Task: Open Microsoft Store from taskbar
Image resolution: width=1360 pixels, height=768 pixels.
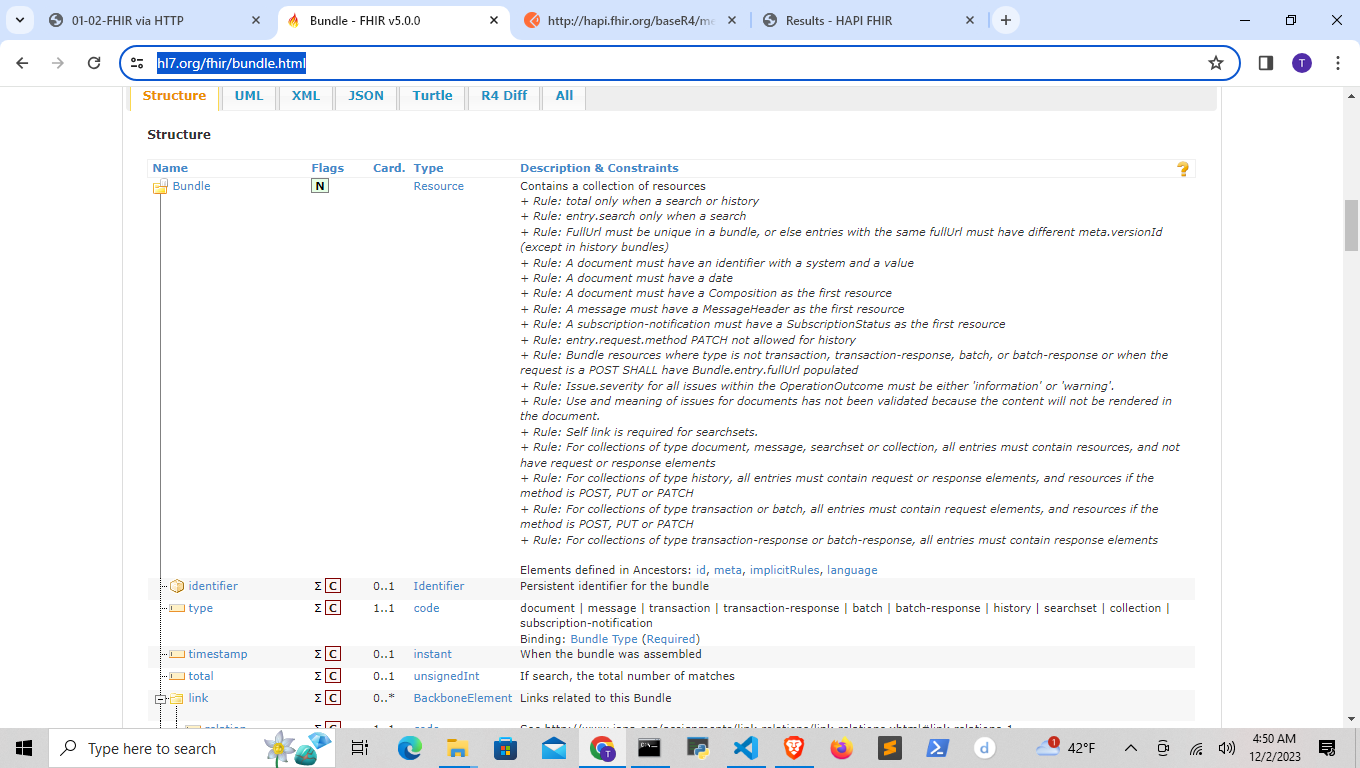Action: [506, 748]
